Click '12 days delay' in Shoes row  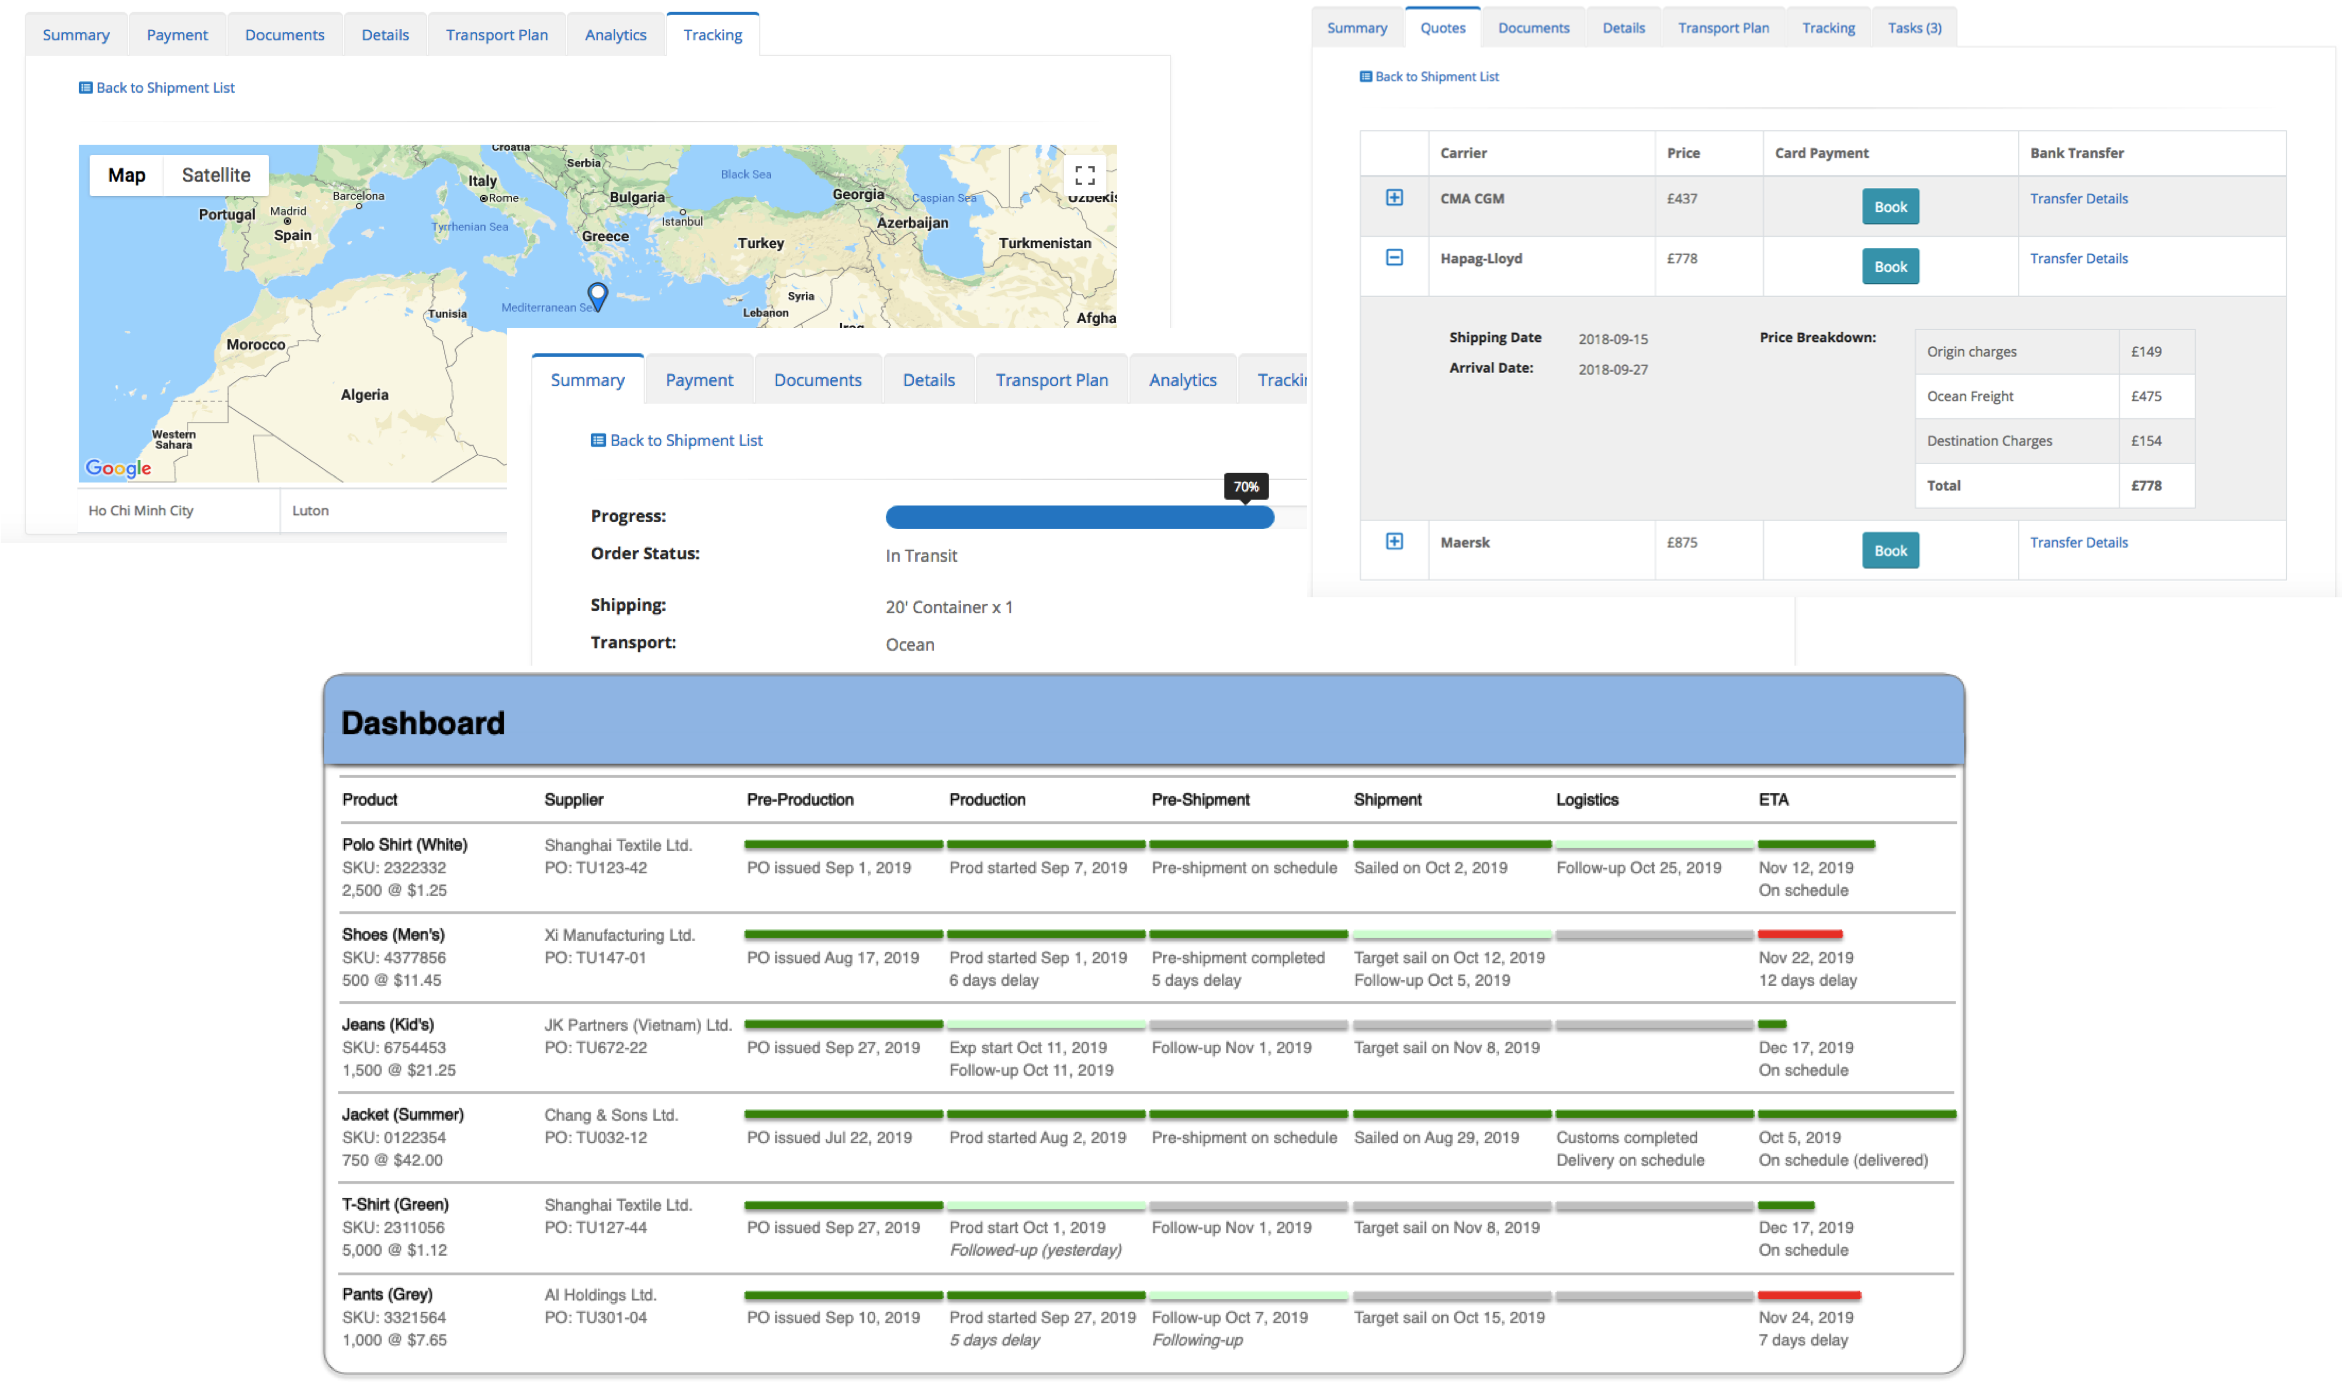tap(1808, 981)
